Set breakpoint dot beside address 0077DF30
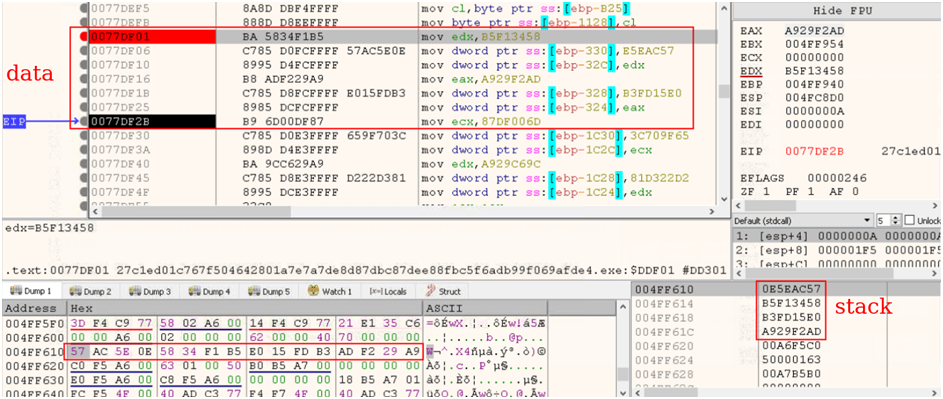Viewport: 943px width, 399px height. [84, 135]
